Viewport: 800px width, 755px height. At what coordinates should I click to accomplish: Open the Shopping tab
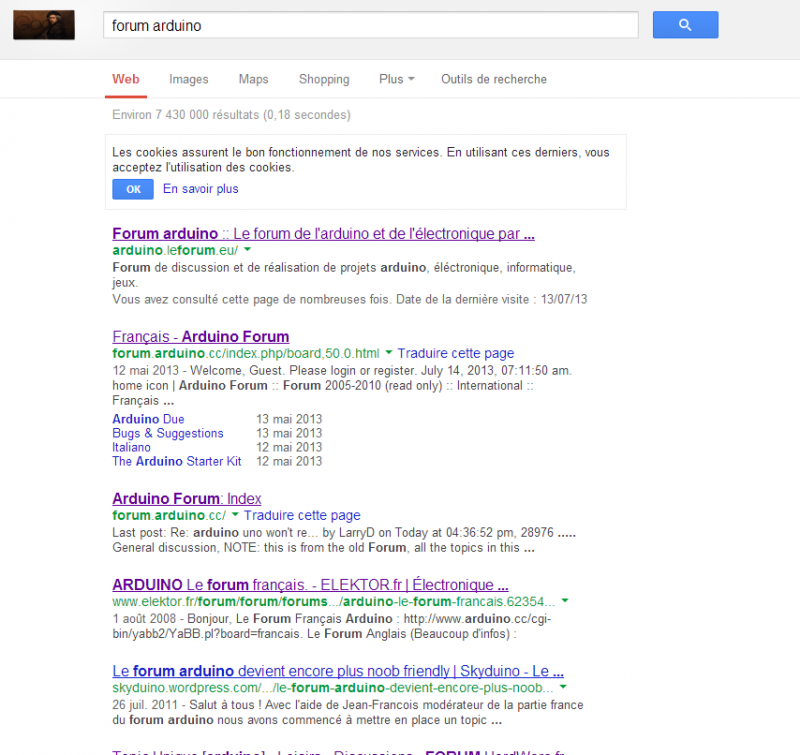324,79
